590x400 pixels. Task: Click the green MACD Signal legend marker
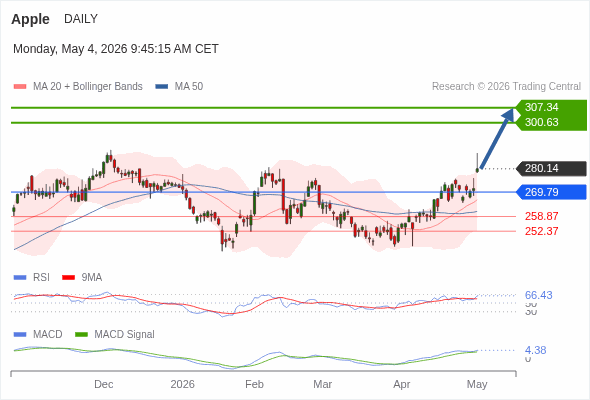pyautogui.click(x=81, y=335)
